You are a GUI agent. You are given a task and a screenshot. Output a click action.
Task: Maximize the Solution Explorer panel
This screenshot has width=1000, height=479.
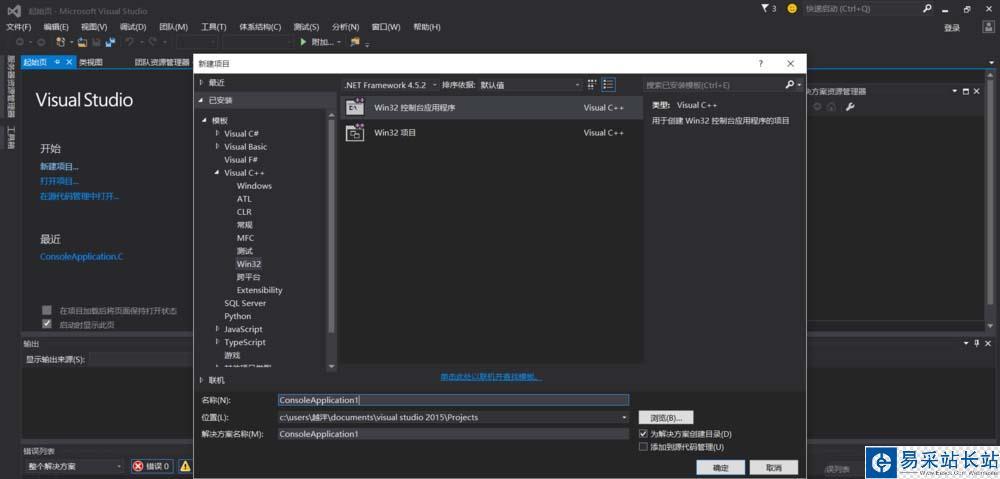click(966, 91)
